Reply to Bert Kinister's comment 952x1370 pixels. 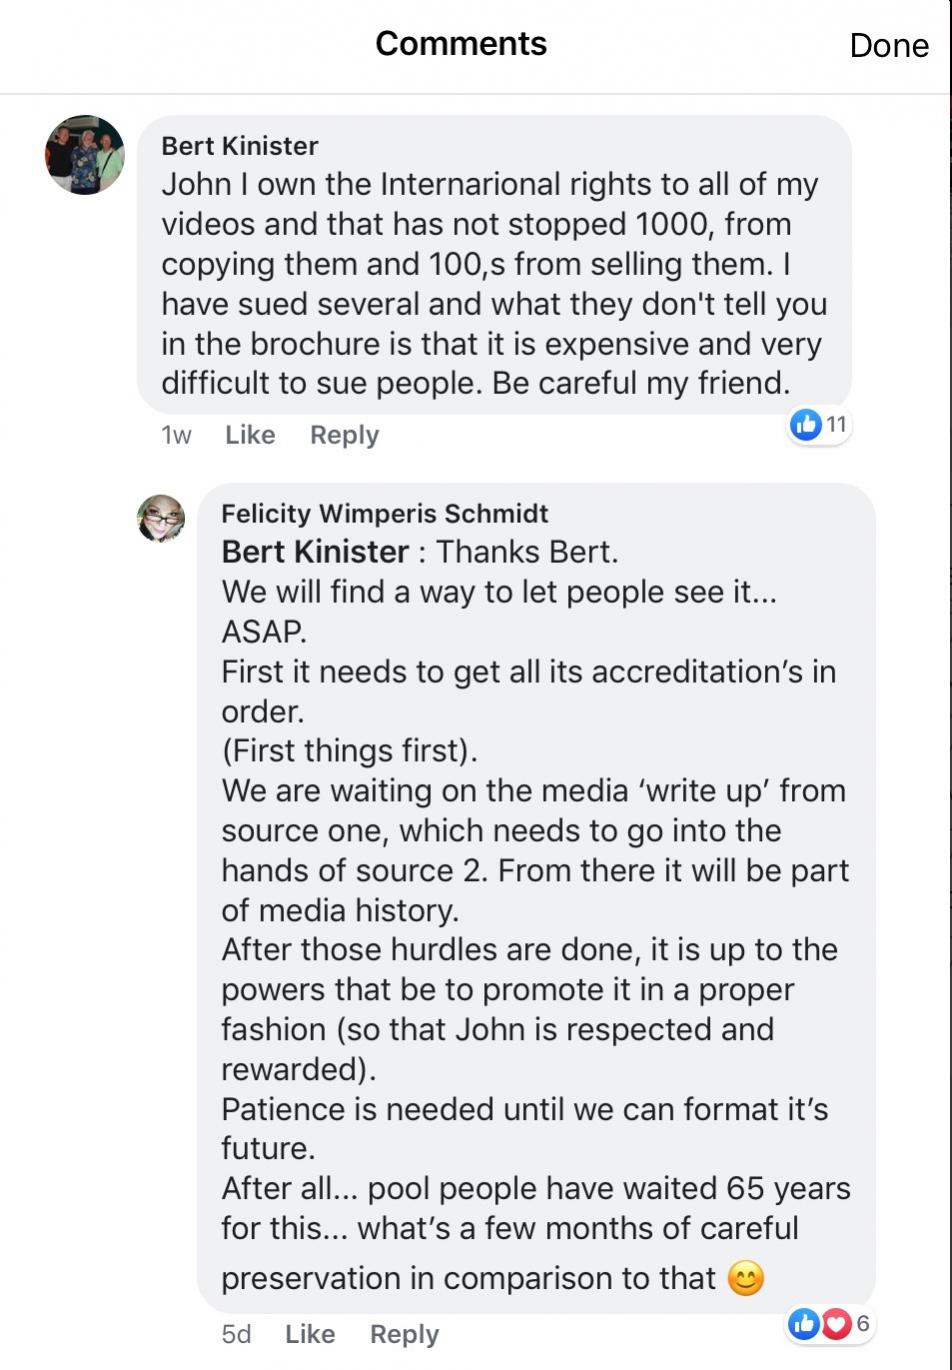click(x=344, y=435)
